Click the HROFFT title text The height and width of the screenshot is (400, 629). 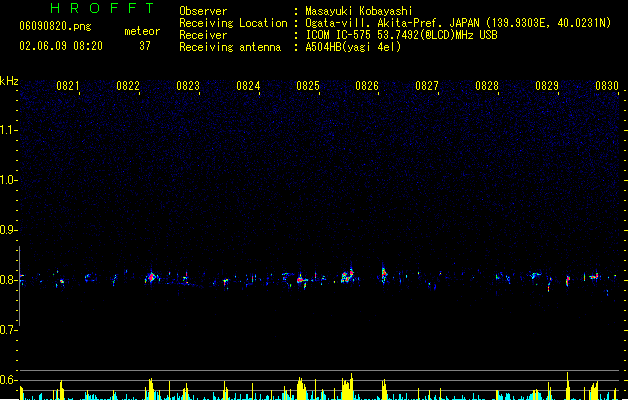point(102,8)
